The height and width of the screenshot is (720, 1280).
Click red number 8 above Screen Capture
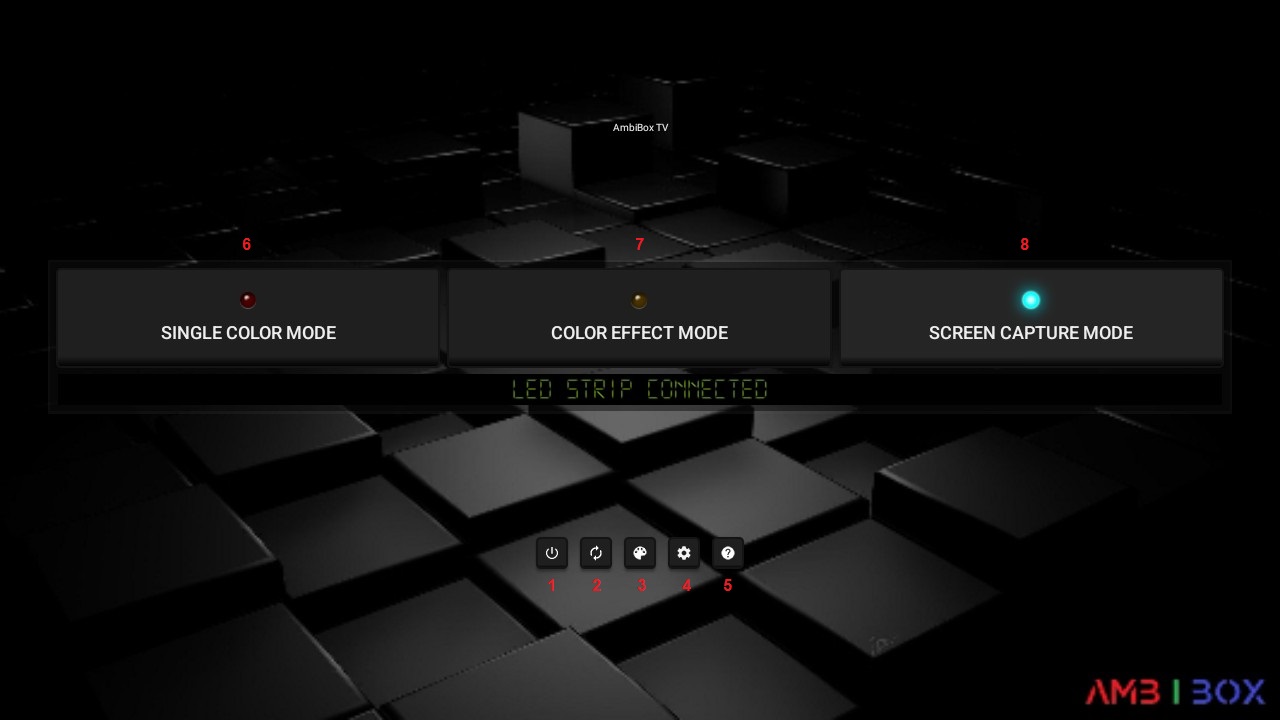pyautogui.click(x=1024, y=244)
